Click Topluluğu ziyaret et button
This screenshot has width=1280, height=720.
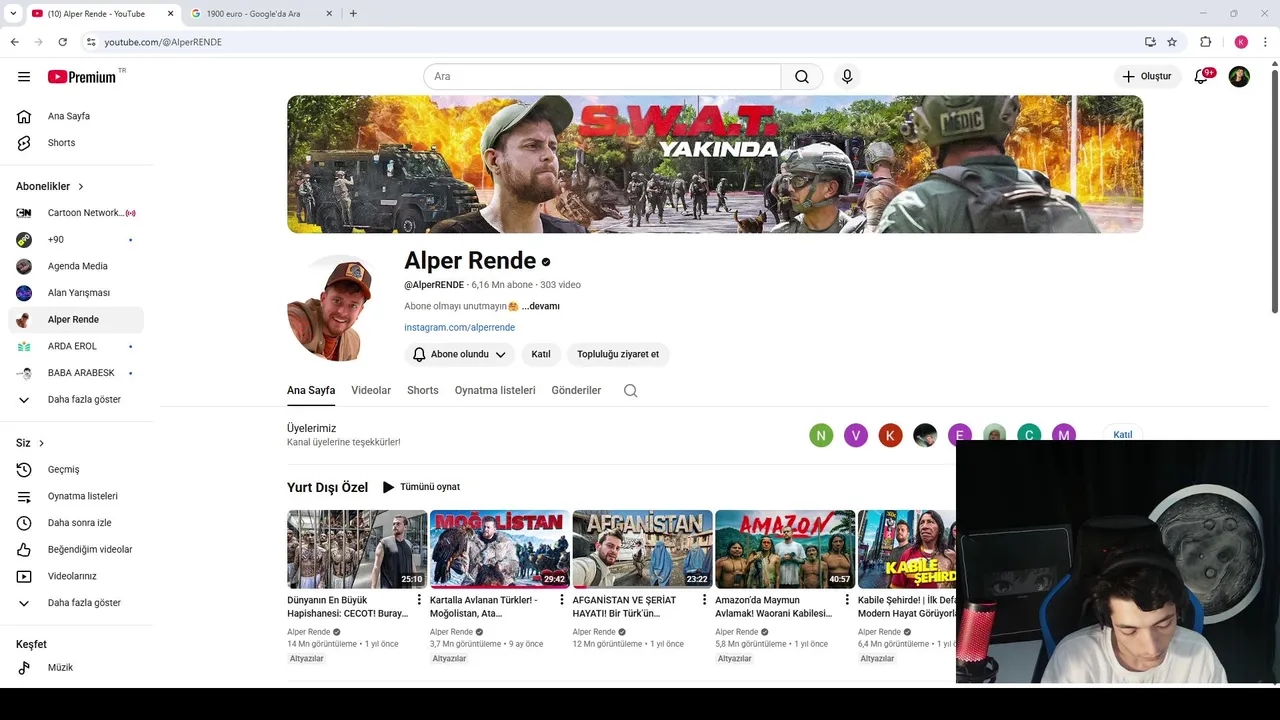tap(618, 354)
